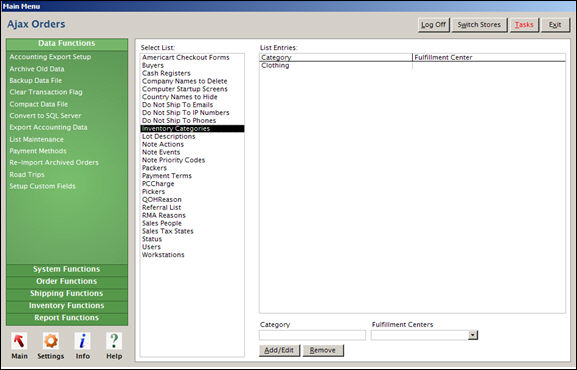Click the Remove button
577x370 pixels.
pos(323,350)
